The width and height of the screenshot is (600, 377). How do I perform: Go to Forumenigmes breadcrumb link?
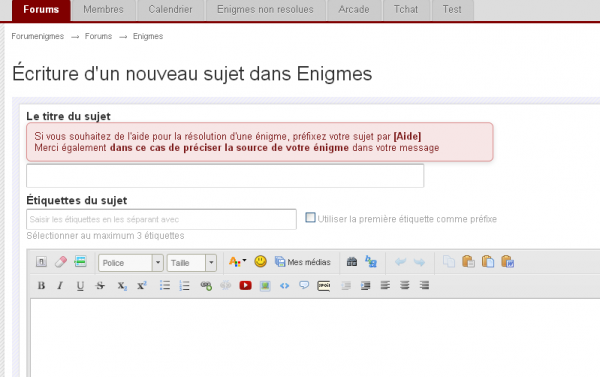(38, 36)
